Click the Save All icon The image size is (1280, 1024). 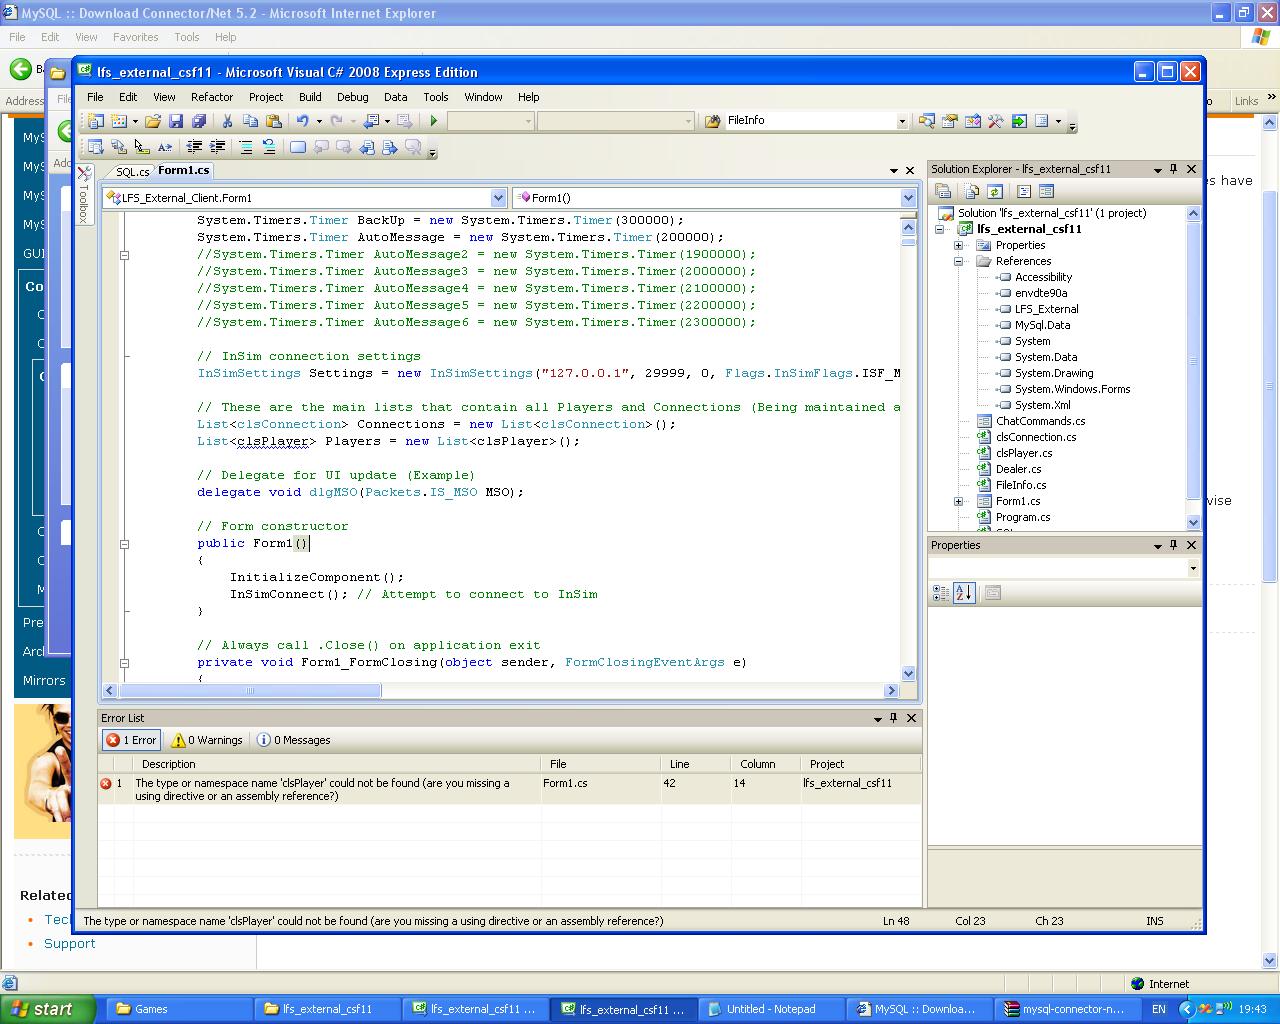pos(198,121)
